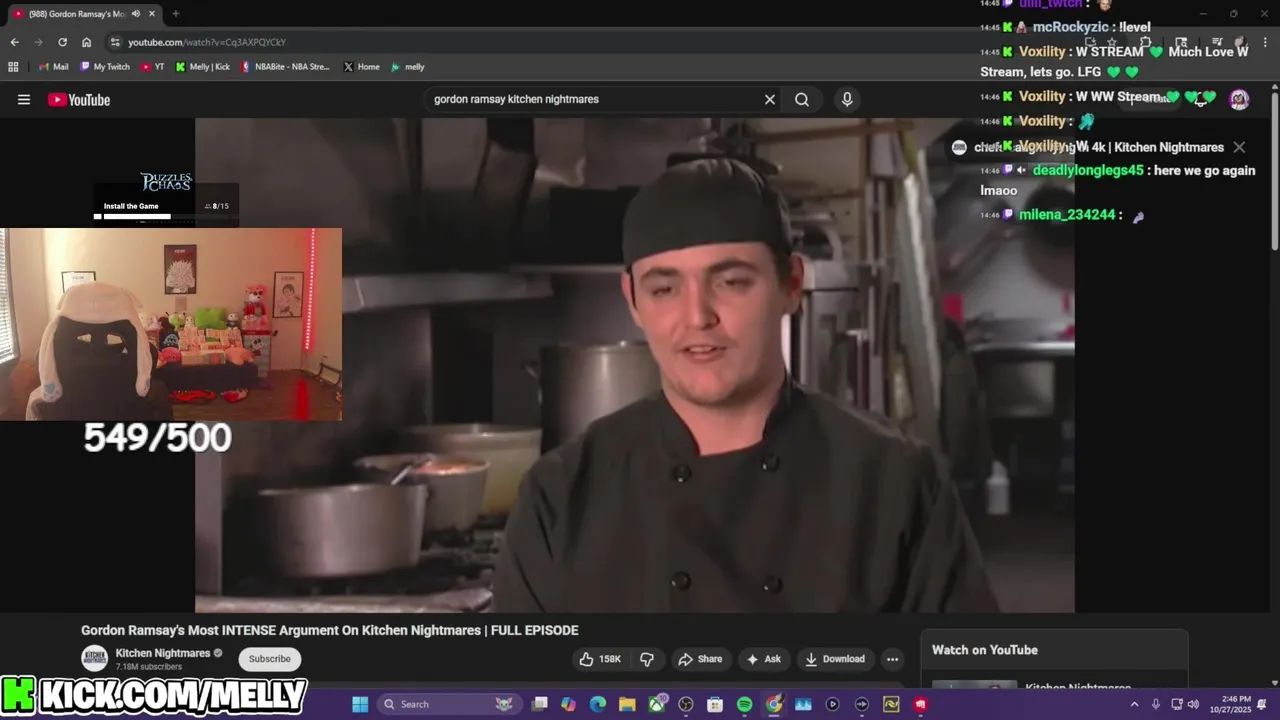Viewport: 1280px width, 720px height.
Task: Open Chrome's three-dot menu
Action: point(1264,42)
